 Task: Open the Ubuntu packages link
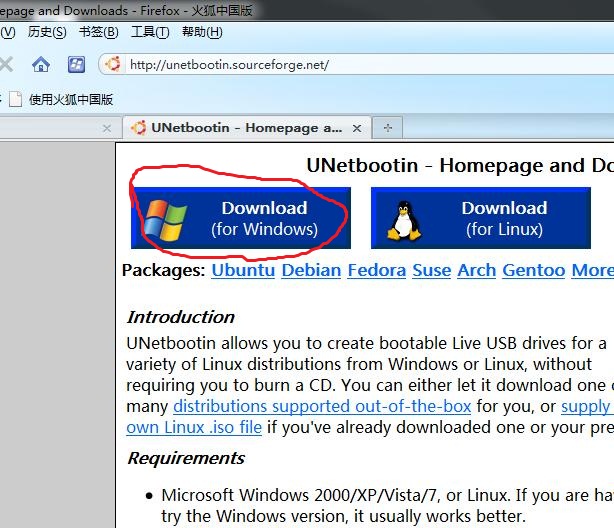tap(243, 270)
